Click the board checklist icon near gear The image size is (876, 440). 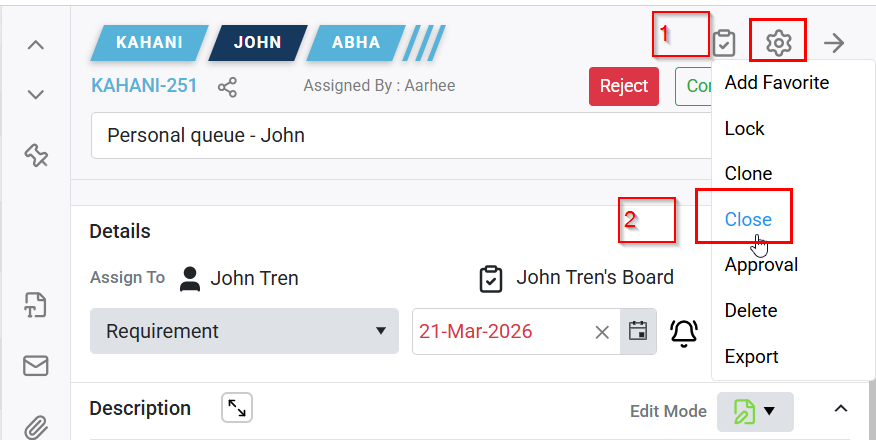(724, 43)
